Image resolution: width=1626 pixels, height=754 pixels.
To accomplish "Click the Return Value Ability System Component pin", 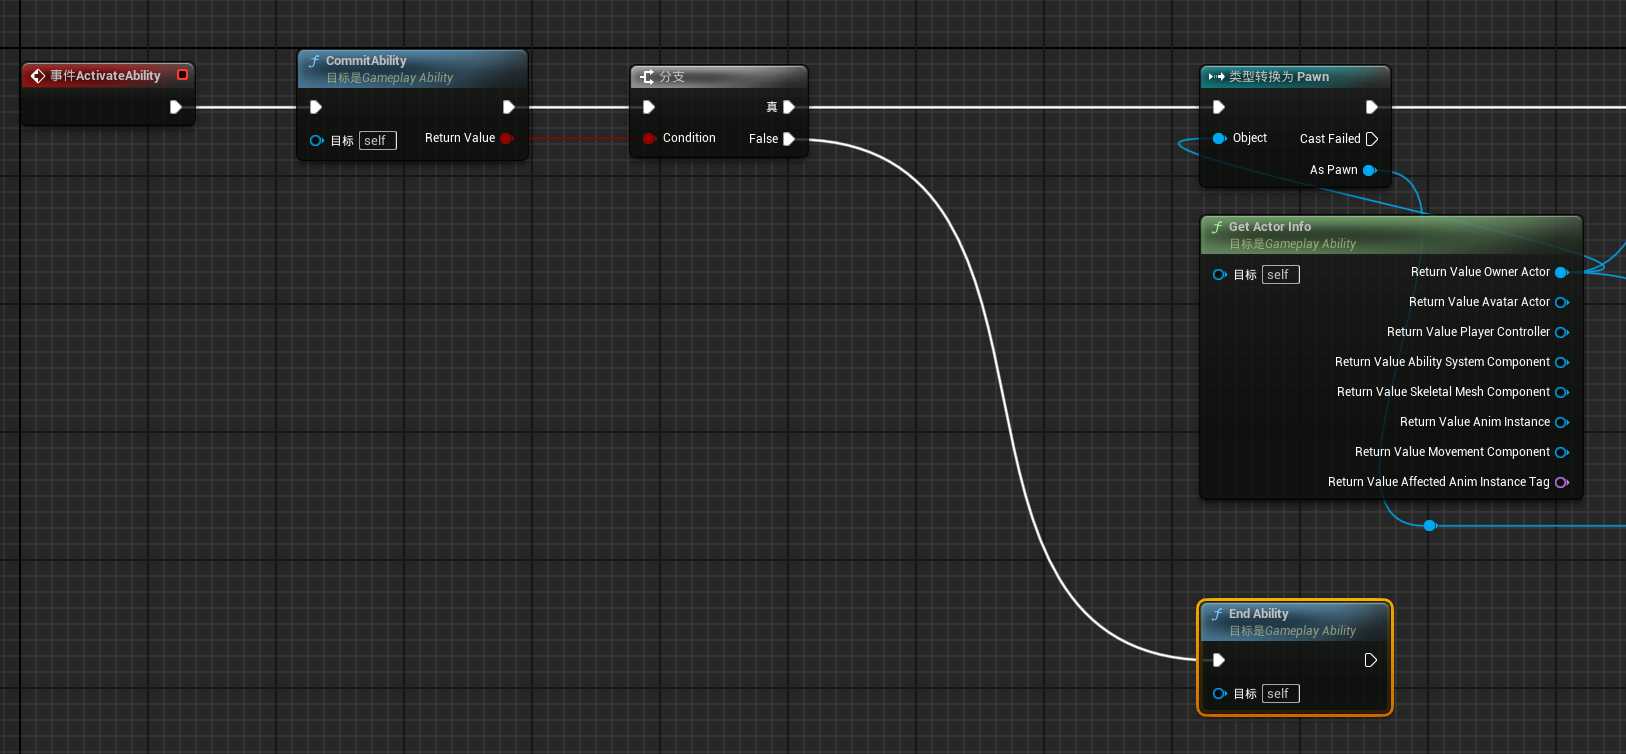I will point(1561,362).
